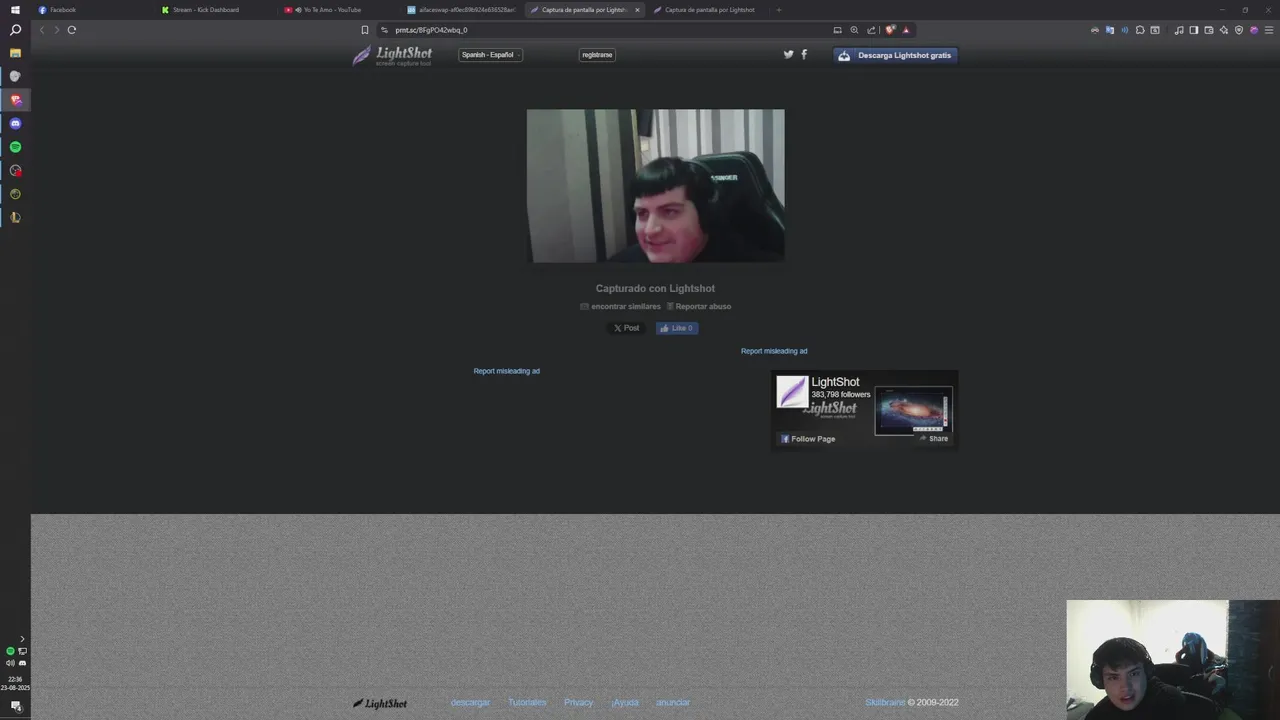Open the VPN shield icon
Screen dimensions: 1280x720
point(1239,30)
